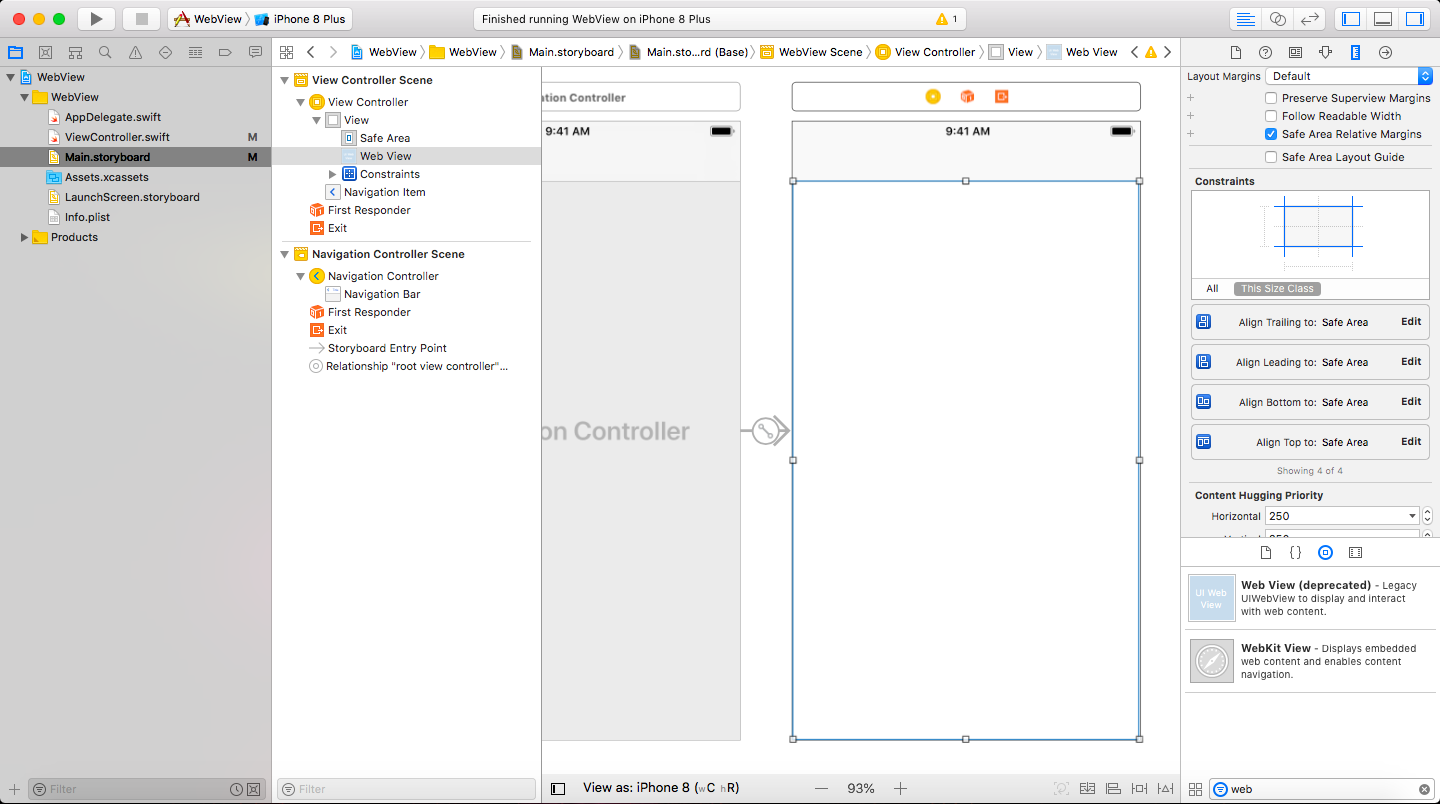Screen dimensions: 1440x804
Task: Expand the Products folder
Action: 24,237
